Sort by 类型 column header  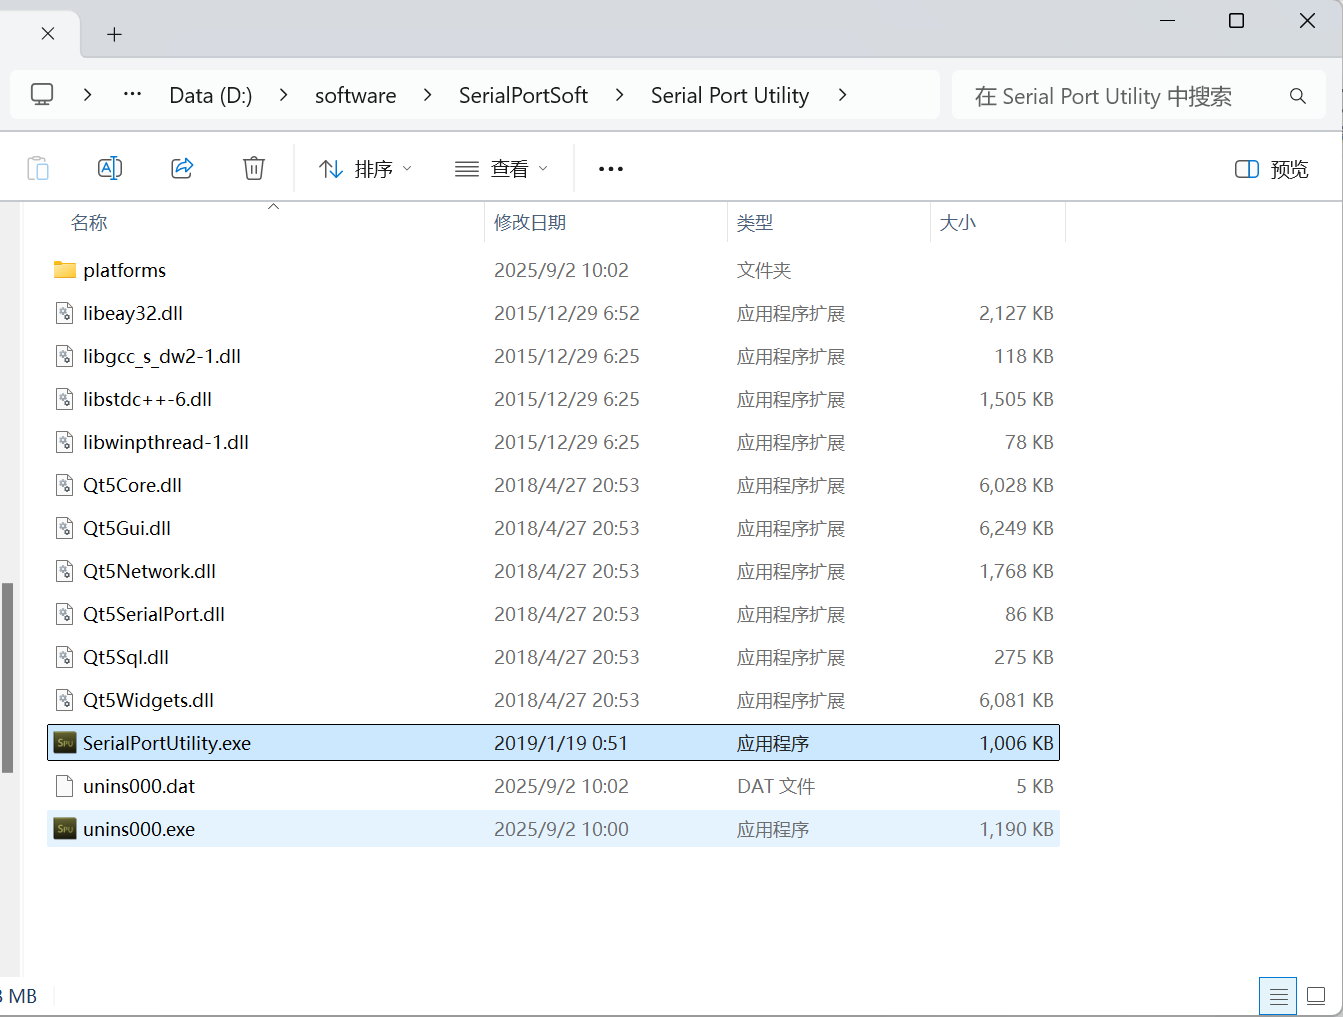(x=755, y=223)
